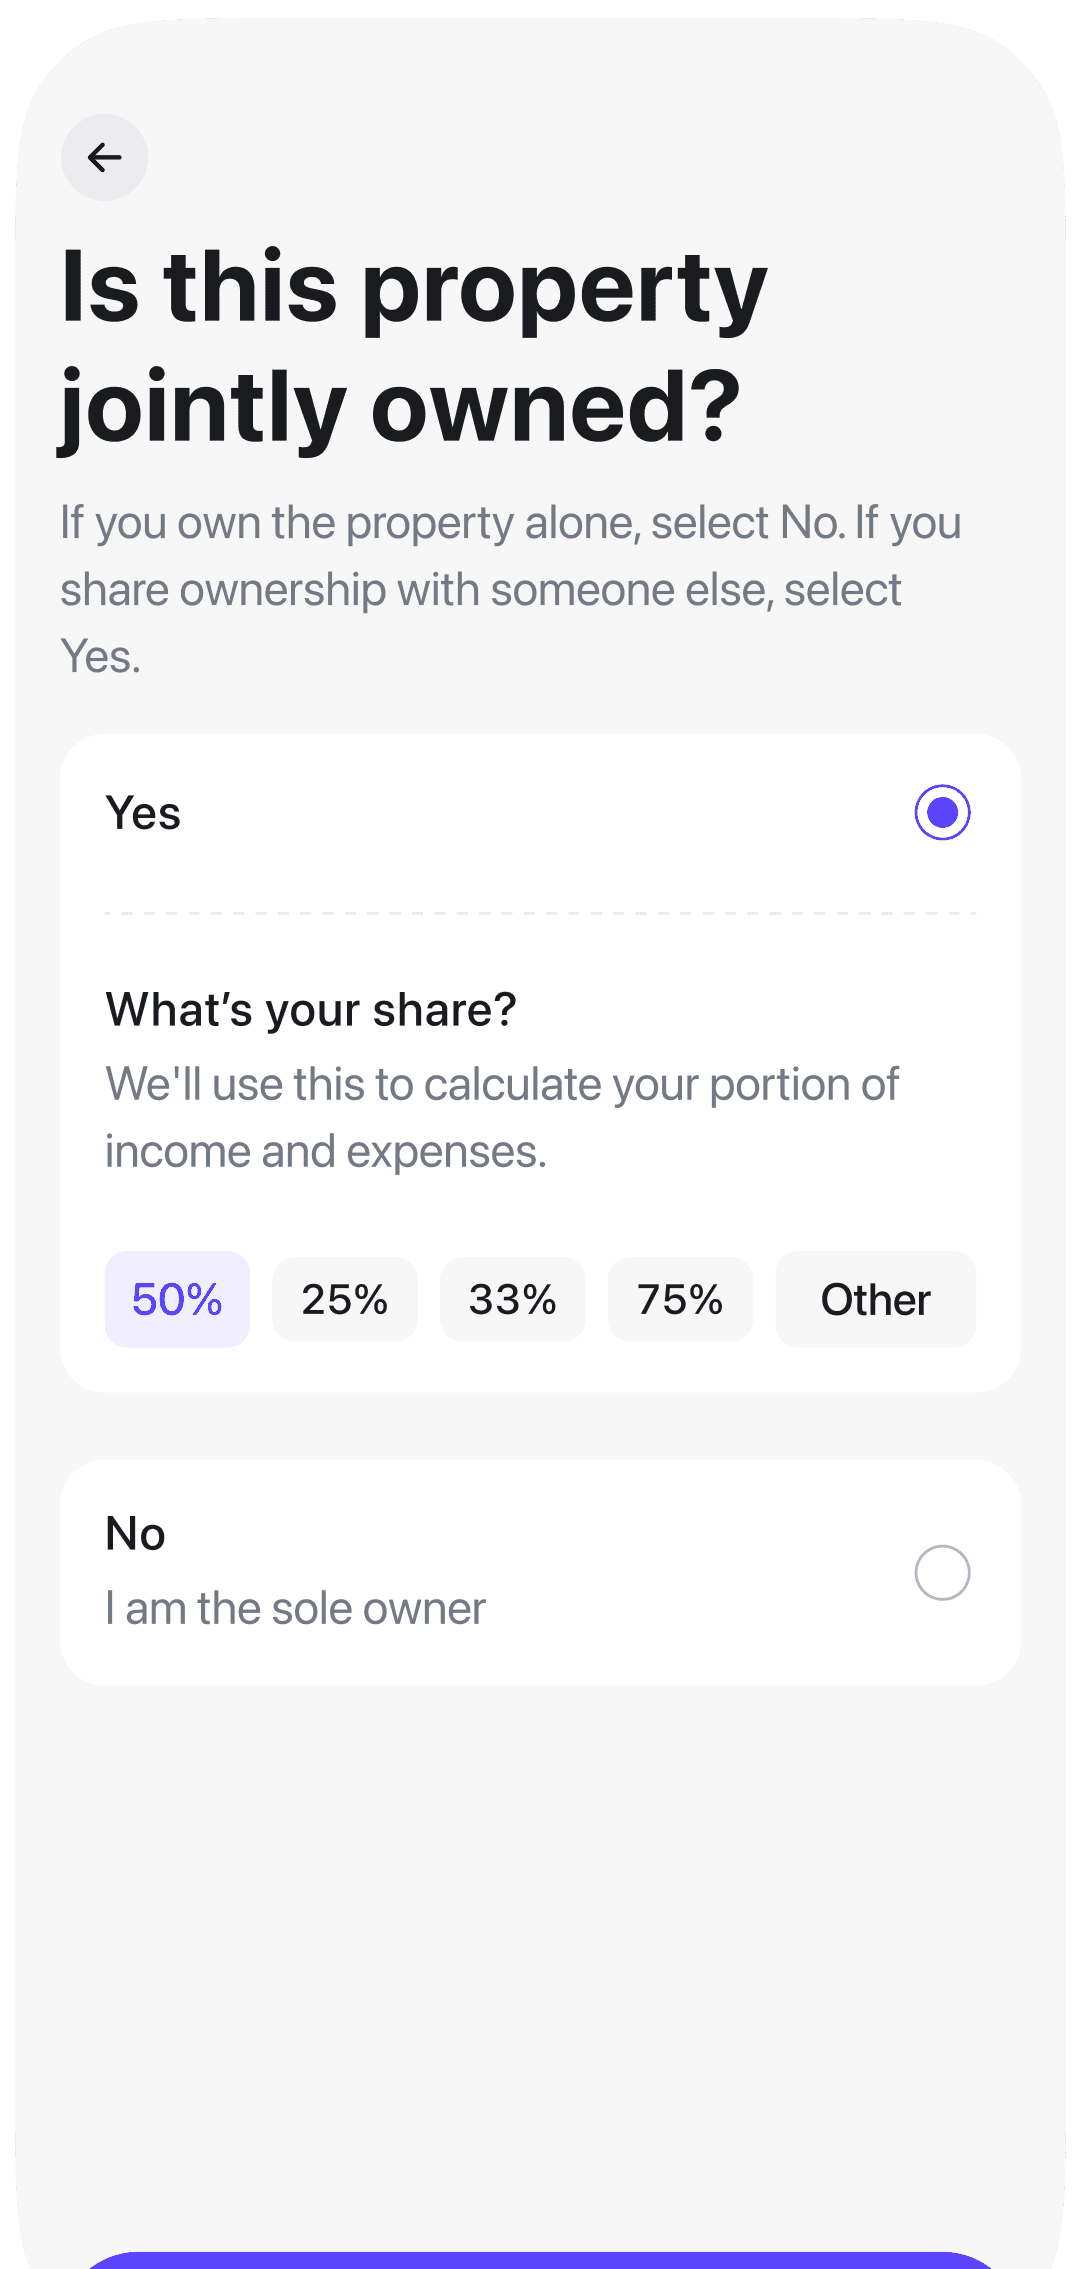The image size is (1081, 2269).
Task: Select the Yes radio button
Action: tap(940, 812)
